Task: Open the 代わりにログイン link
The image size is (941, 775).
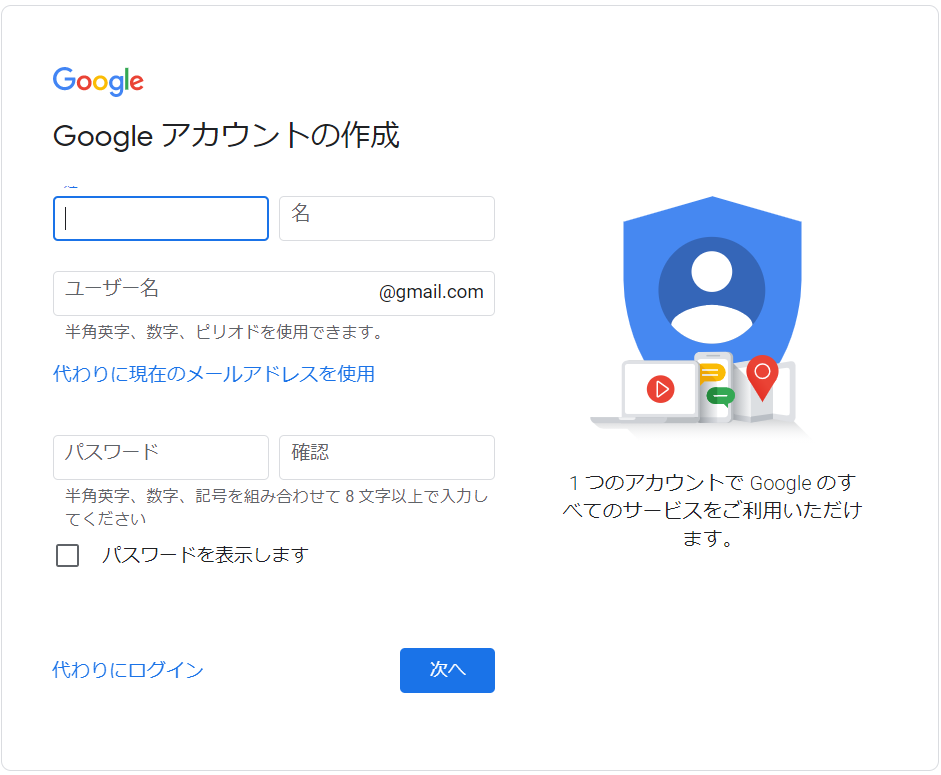Action: point(128,670)
